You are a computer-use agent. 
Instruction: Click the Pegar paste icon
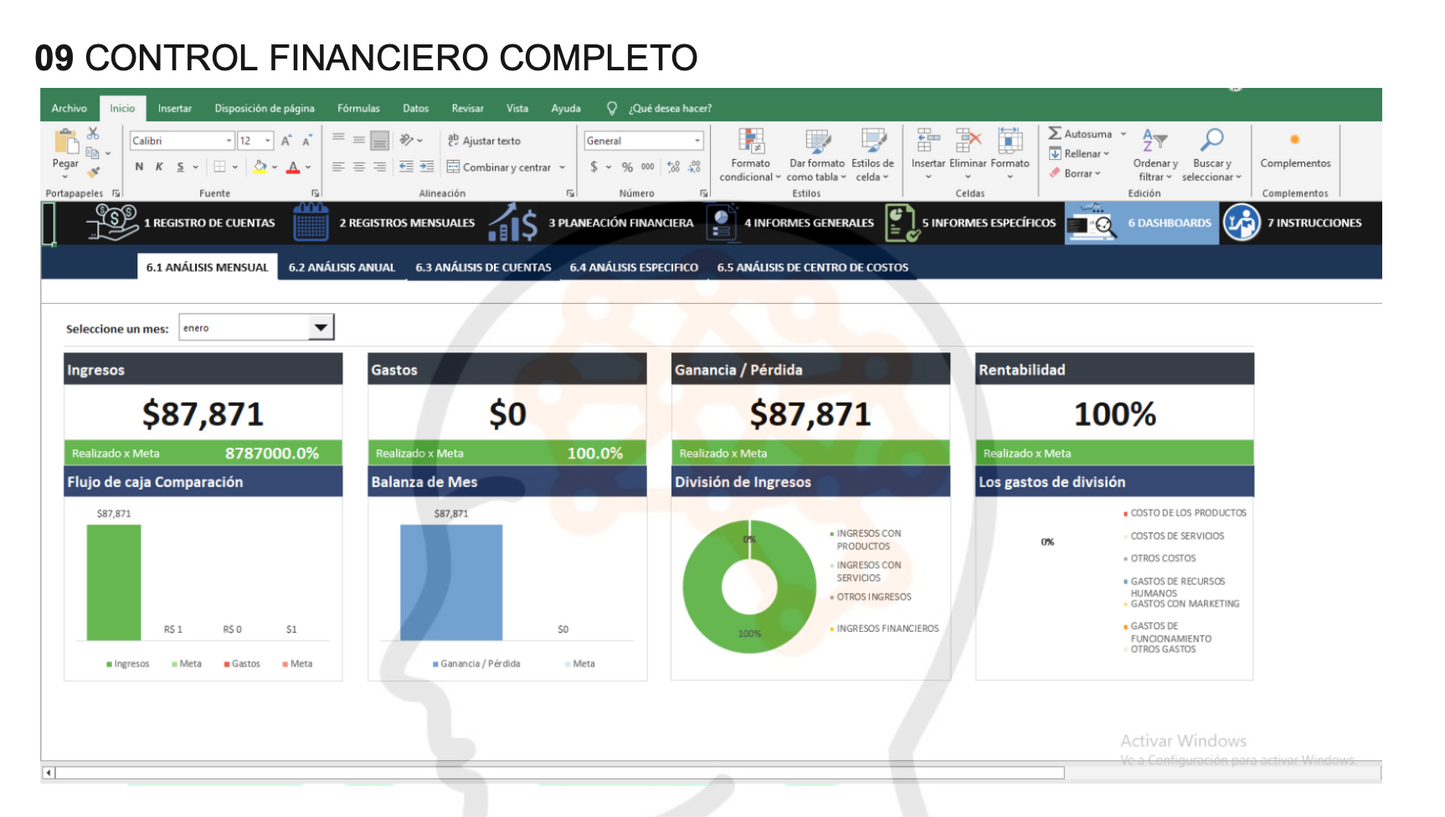[x=66, y=141]
